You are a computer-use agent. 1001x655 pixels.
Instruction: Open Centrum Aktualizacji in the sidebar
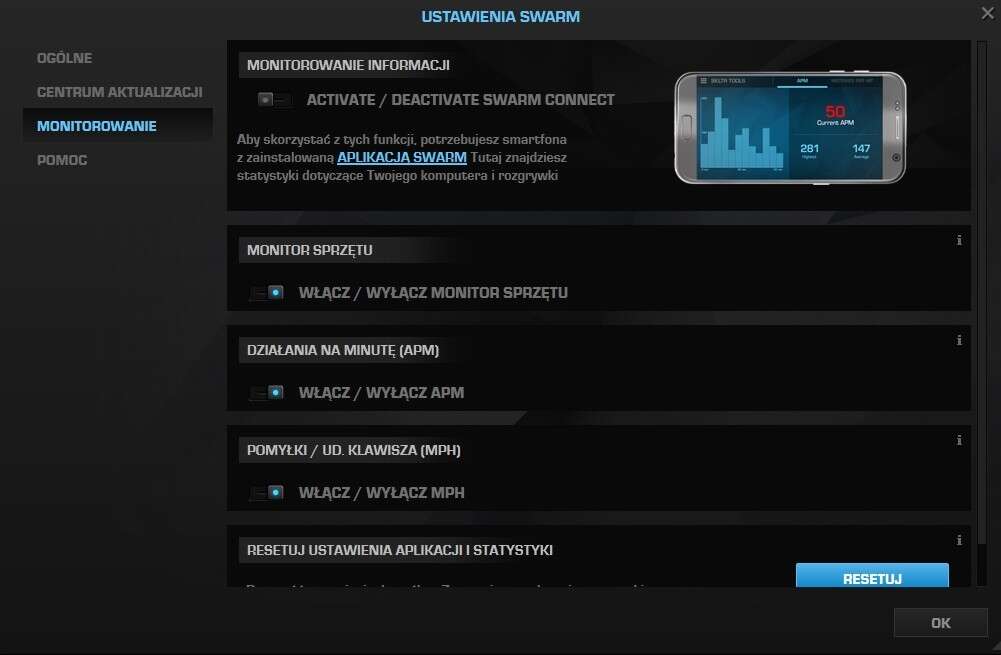tap(119, 92)
